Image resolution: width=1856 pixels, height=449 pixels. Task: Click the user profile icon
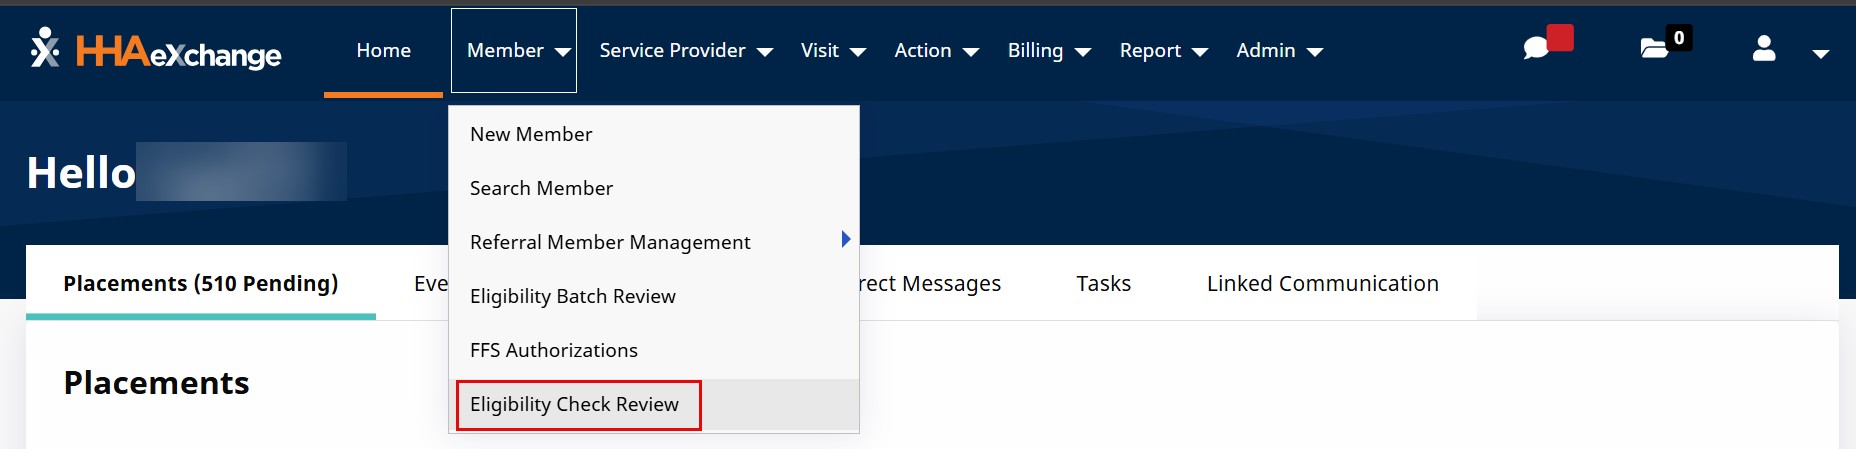point(1764,49)
